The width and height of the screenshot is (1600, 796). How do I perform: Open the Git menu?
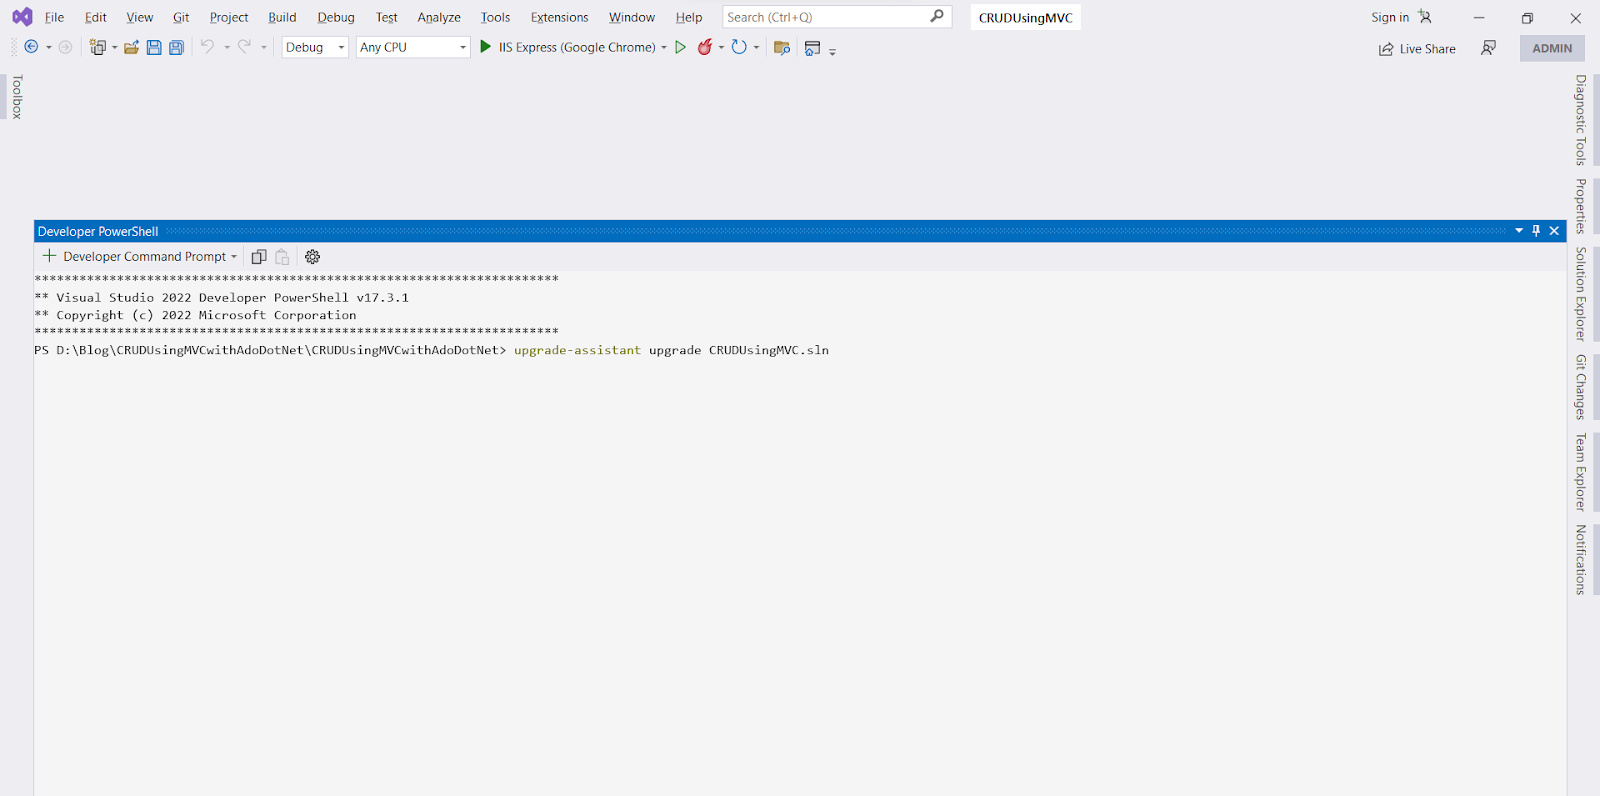coord(181,17)
